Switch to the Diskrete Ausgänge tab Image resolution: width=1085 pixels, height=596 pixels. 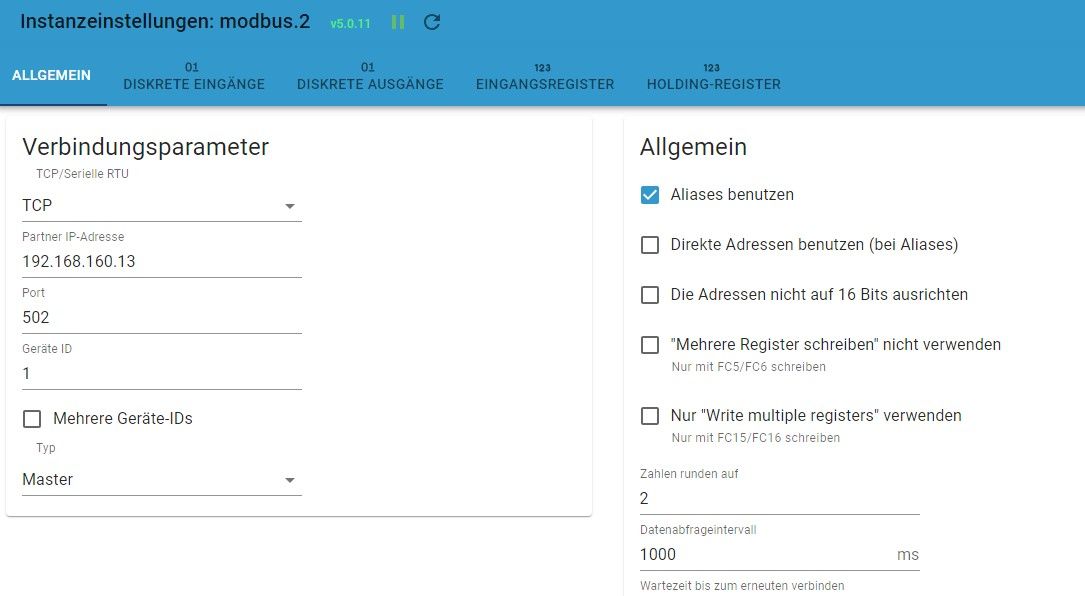coord(370,76)
